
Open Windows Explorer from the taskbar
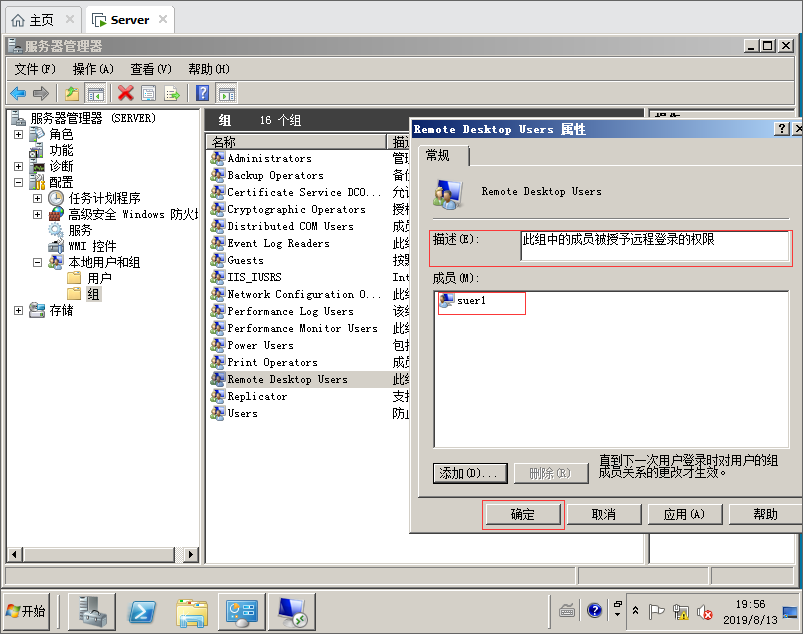click(x=192, y=610)
